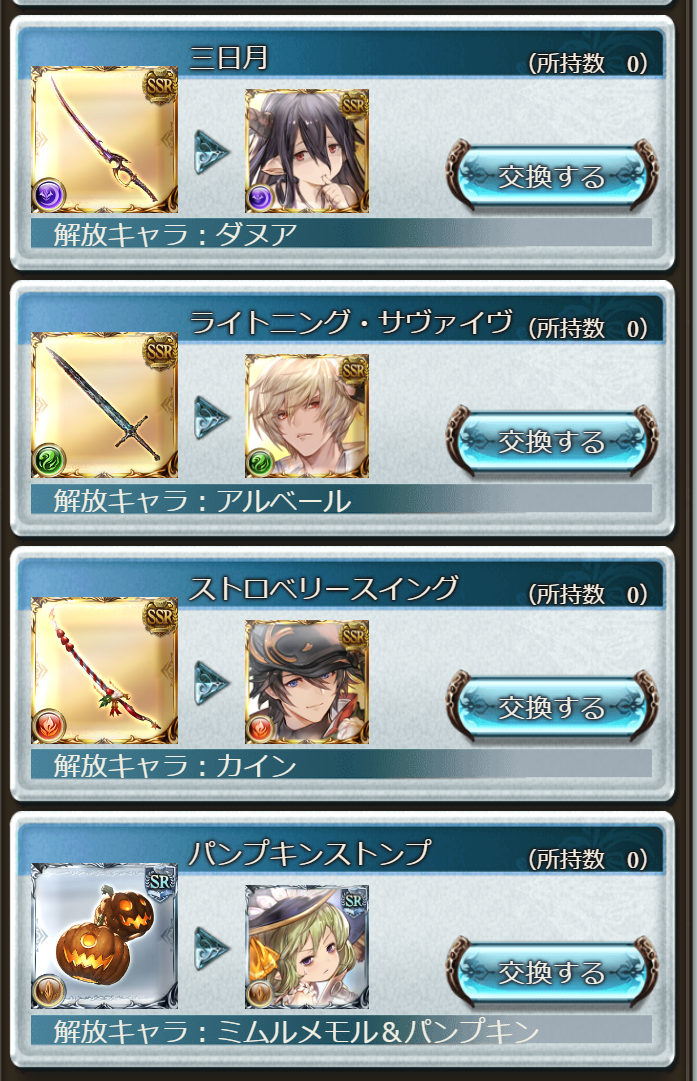The image size is (697, 1081).
Task: Click the 交換する button for 三日月
Action: 552,176
